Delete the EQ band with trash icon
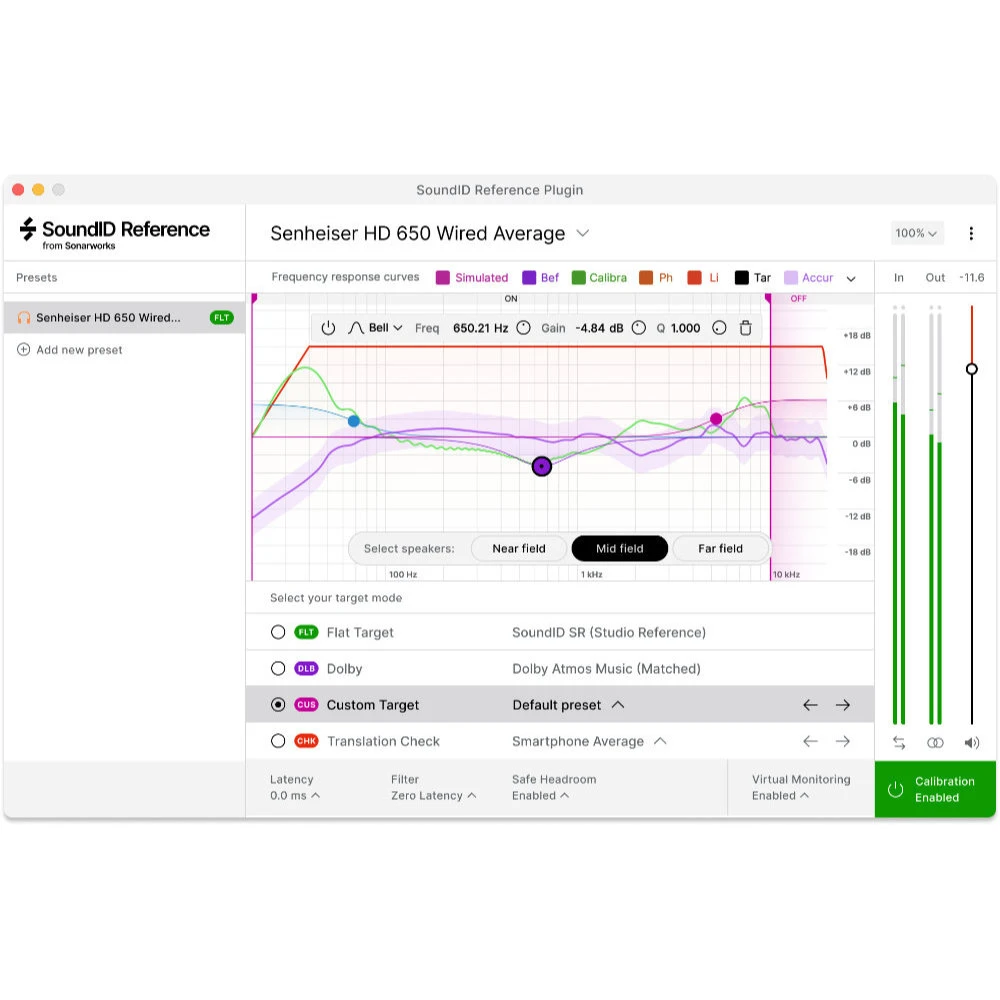 (745, 328)
